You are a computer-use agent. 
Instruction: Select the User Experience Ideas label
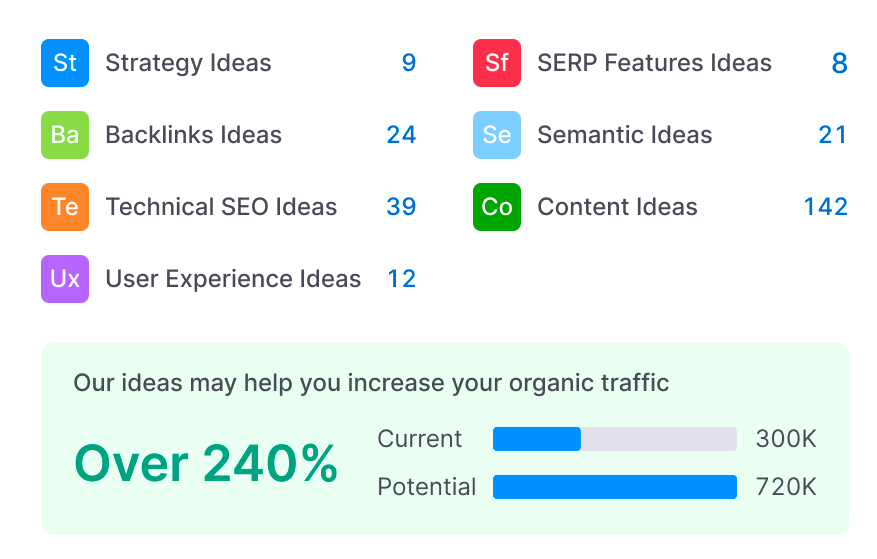pos(233,279)
